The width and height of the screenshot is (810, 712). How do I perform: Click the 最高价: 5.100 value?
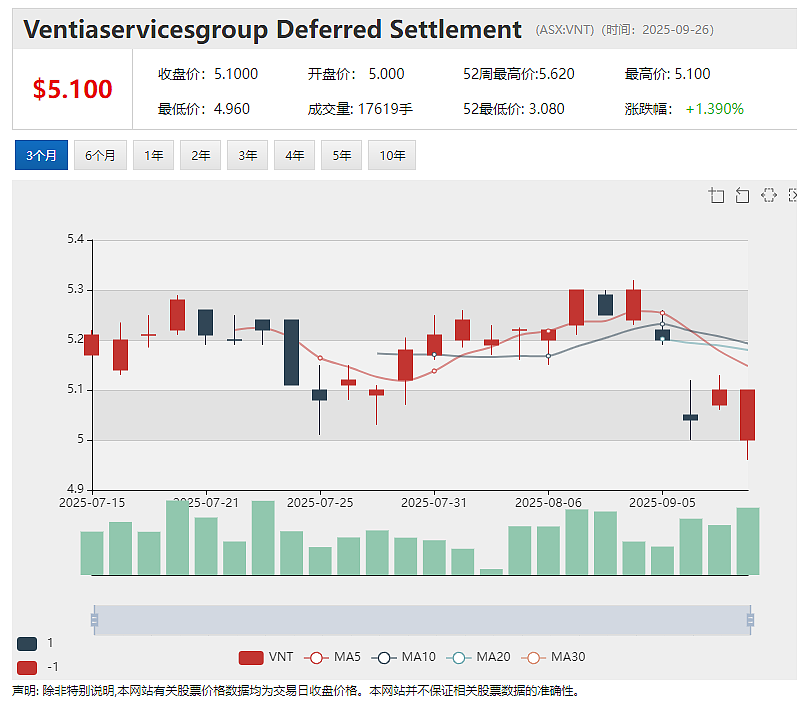click(x=667, y=74)
